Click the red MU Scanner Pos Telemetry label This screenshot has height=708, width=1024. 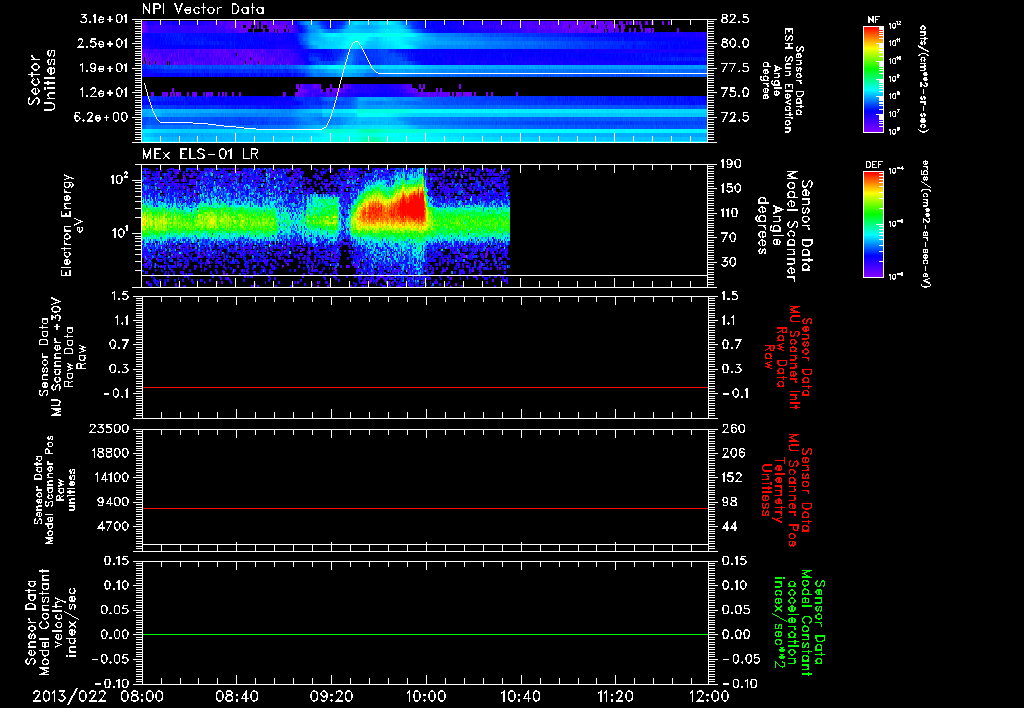(786, 490)
